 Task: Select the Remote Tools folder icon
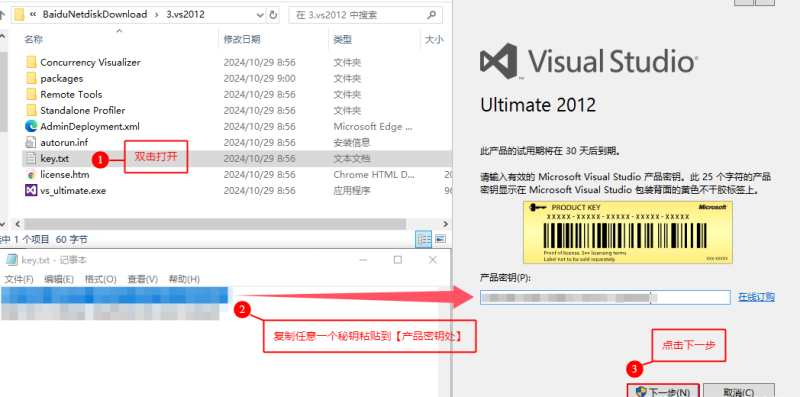coord(31,94)
